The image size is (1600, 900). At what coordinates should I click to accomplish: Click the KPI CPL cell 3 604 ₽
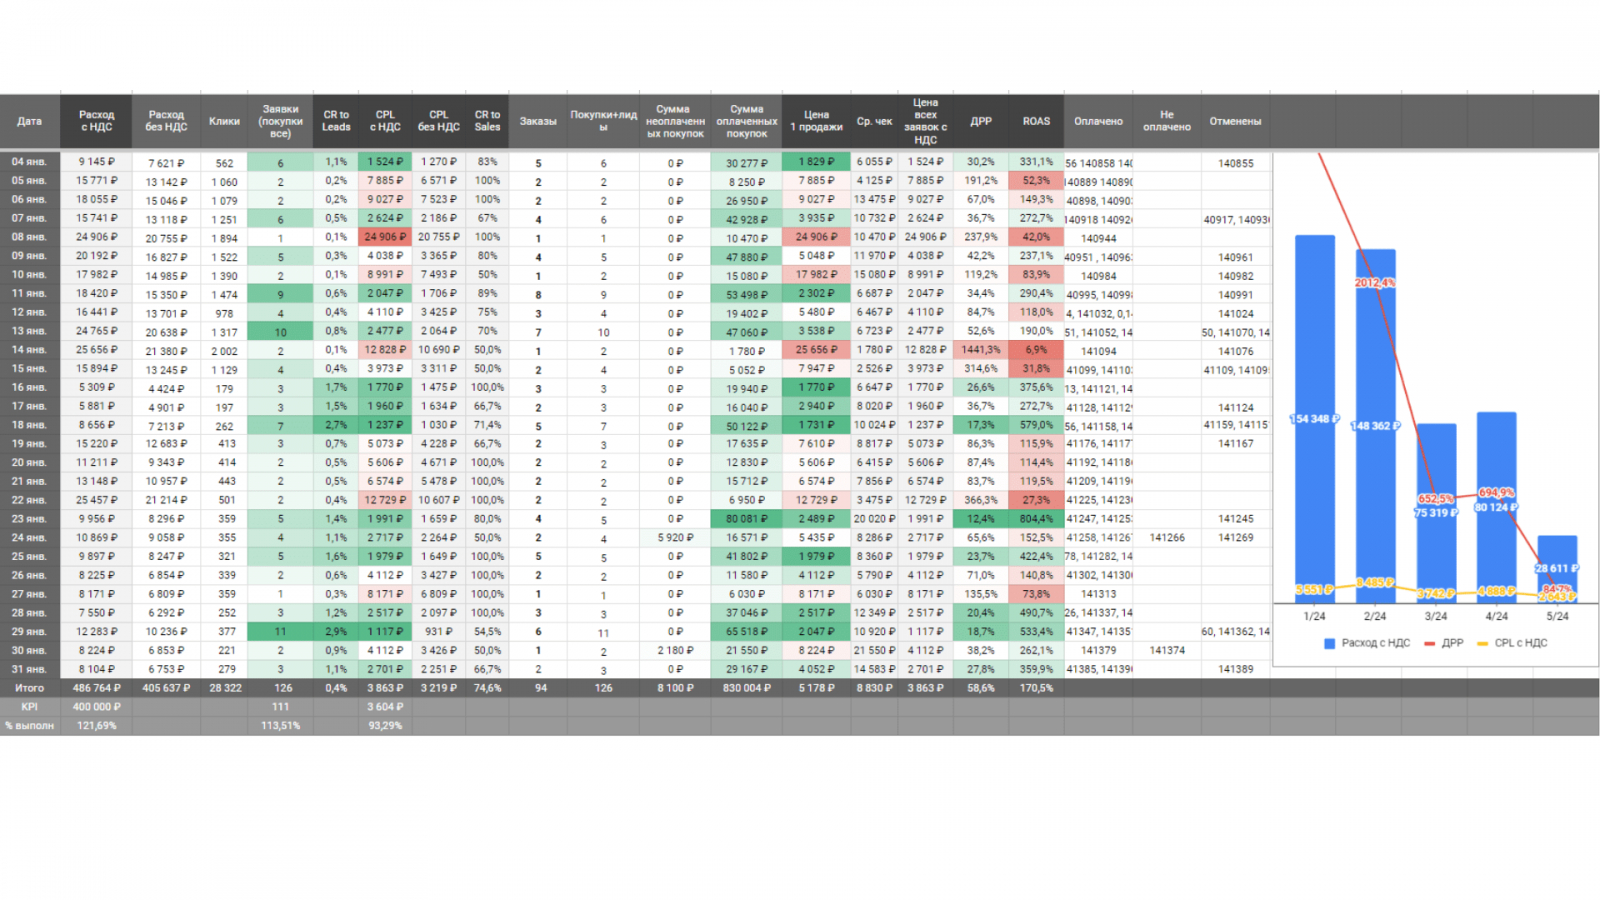point(385,707)
